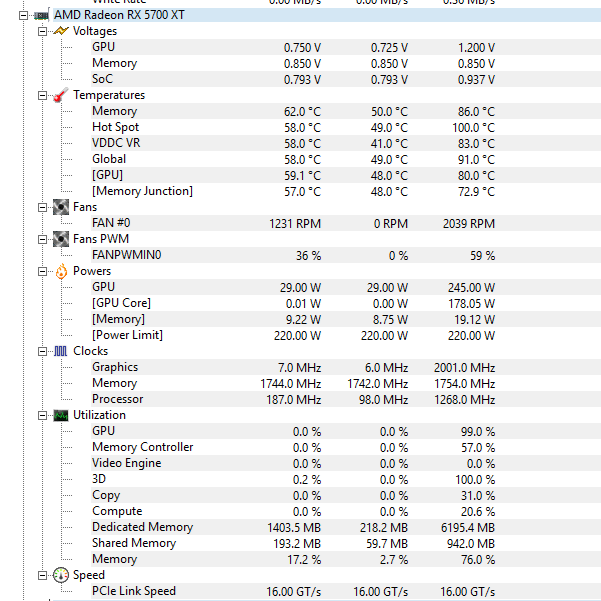
Task: Click the Clocks waveform icon
Action: click(x=61, y=351)
